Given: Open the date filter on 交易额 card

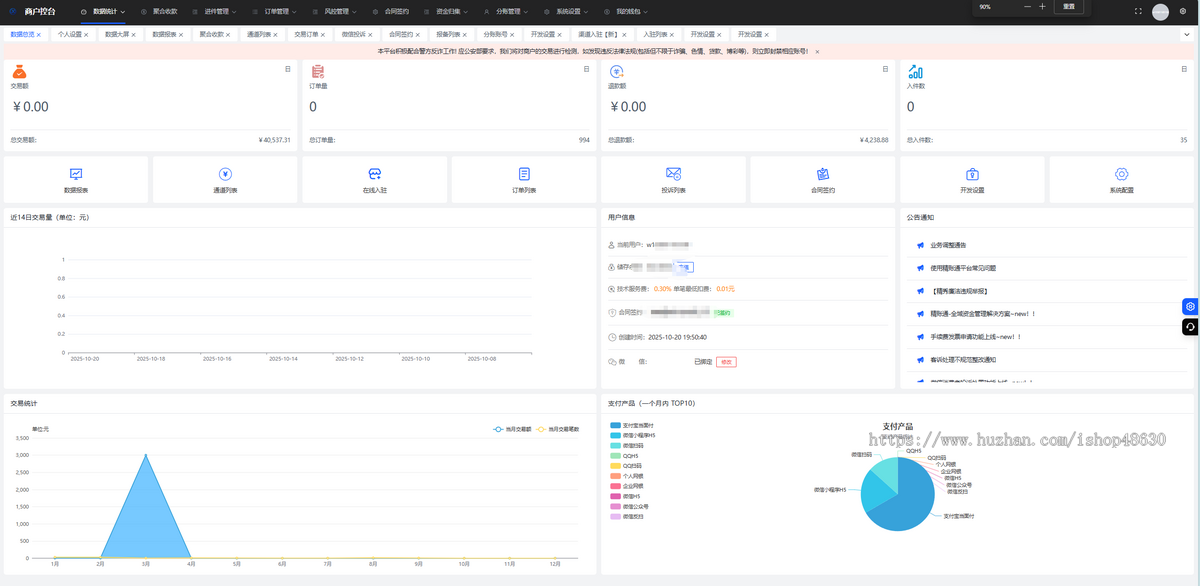Looking at the screenshot, I should [288, 69].
